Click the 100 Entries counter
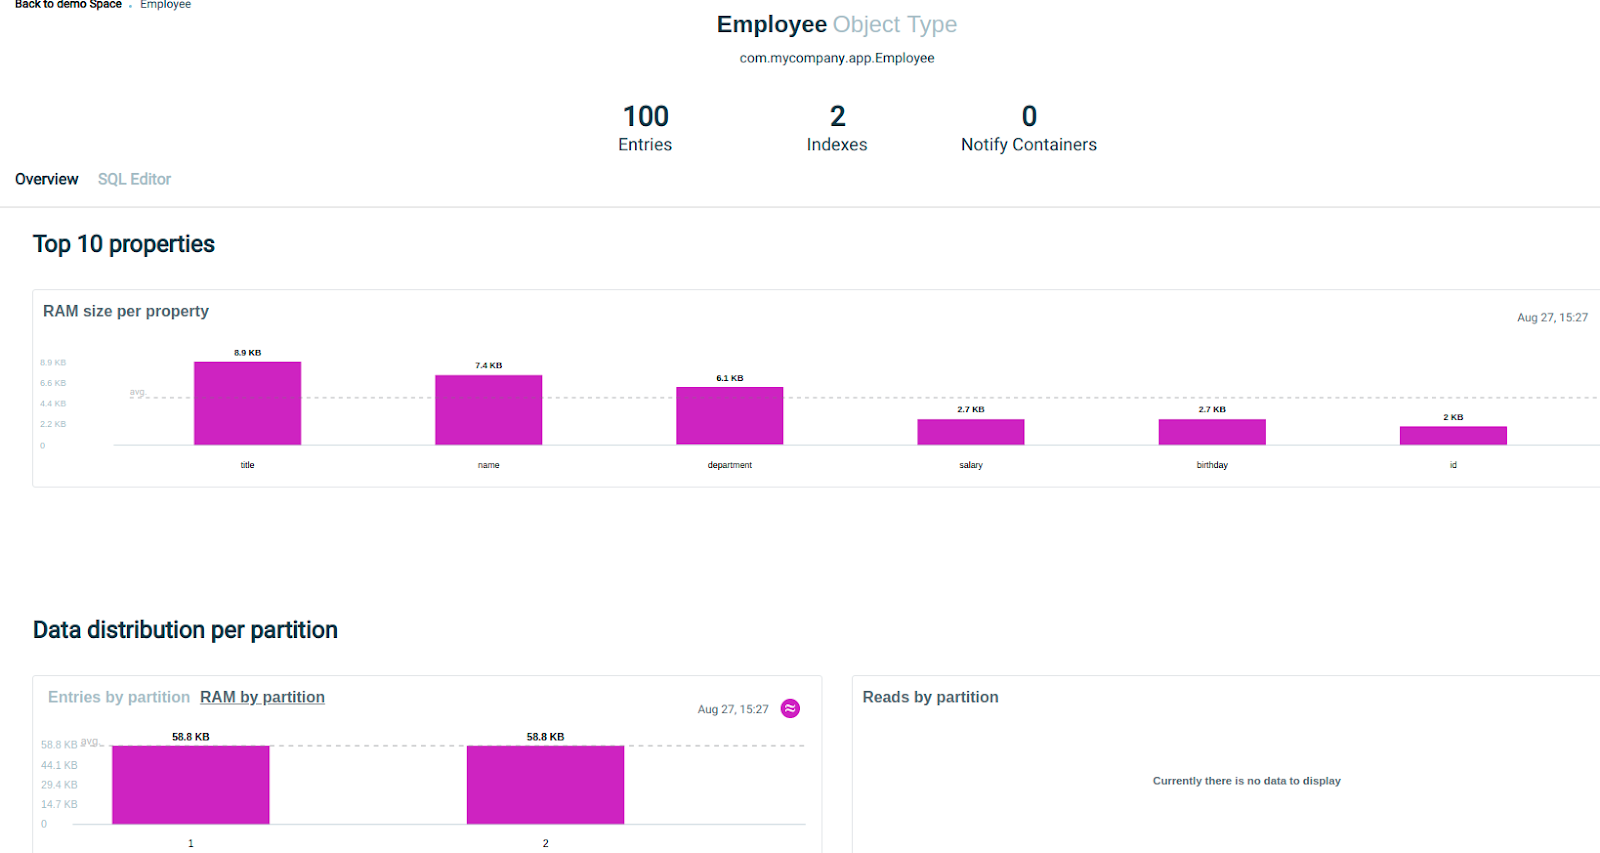The height and width of the screenshot is (853, 1600). pyautogui.click(x=645, y=128)
